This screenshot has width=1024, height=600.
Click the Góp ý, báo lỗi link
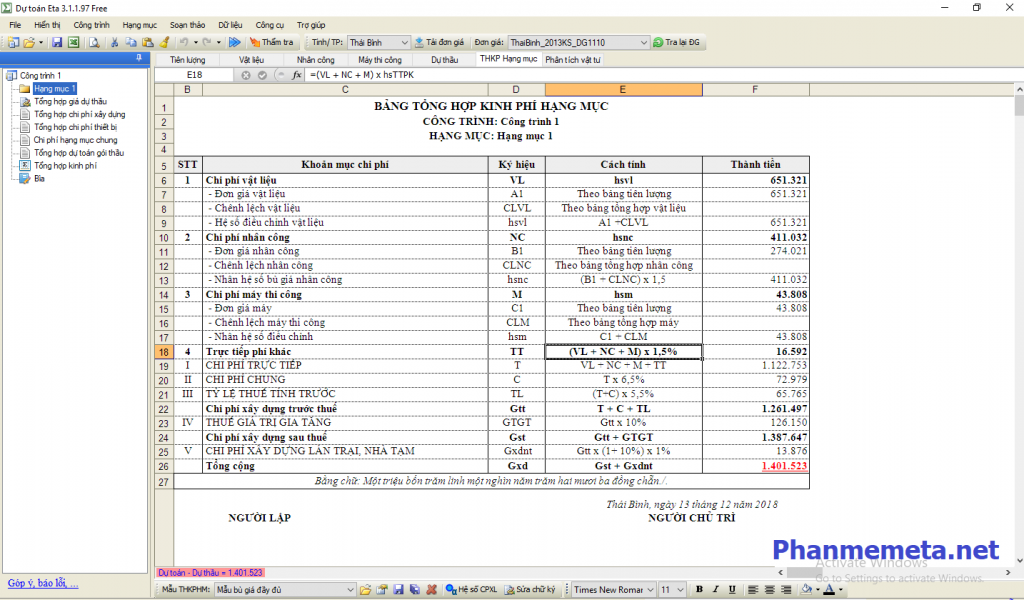click(43, 583)
